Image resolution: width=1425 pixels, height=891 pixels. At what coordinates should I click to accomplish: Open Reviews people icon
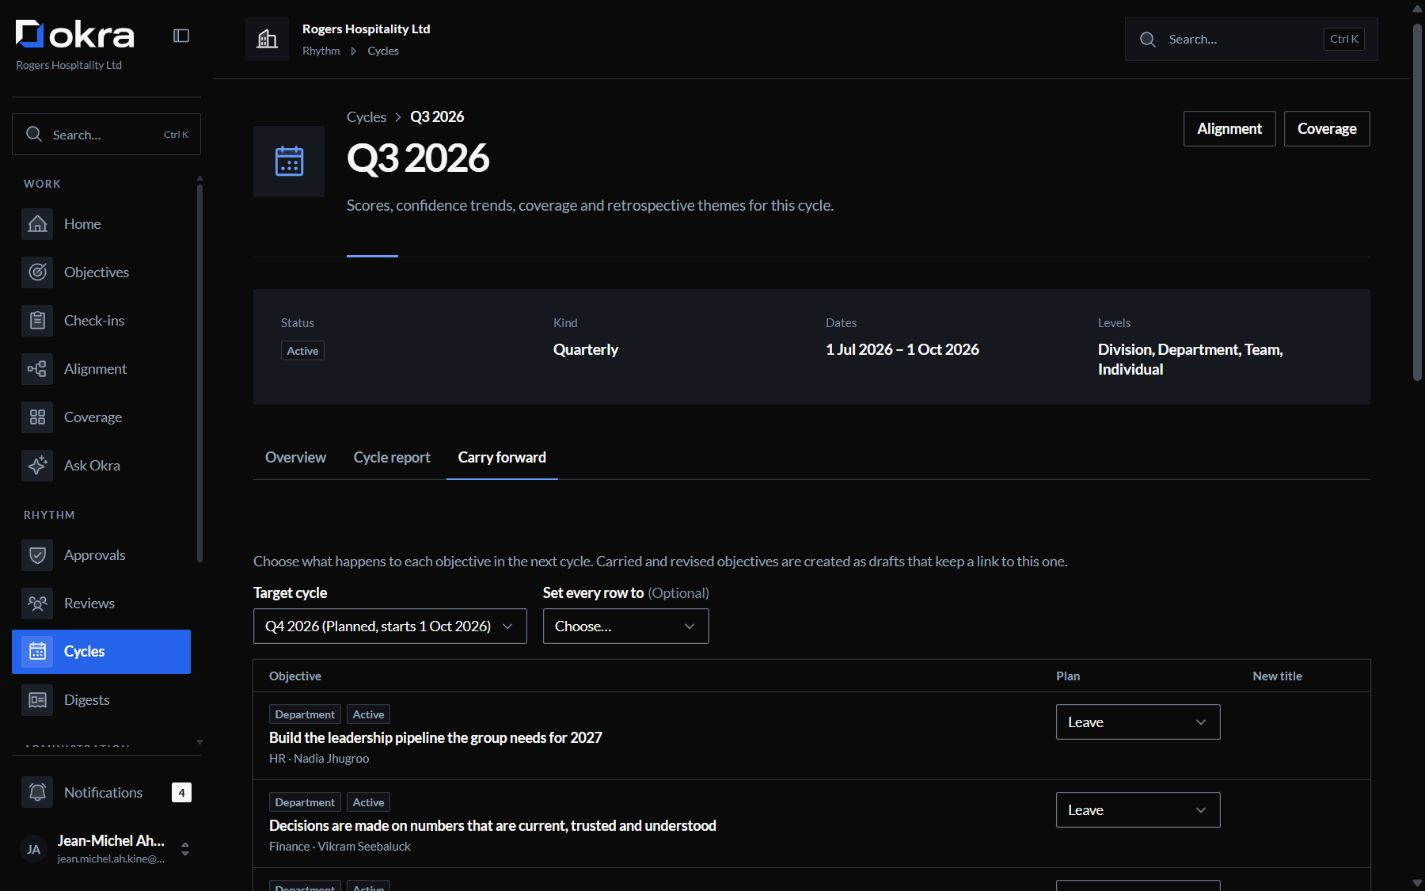pos(37,603)
